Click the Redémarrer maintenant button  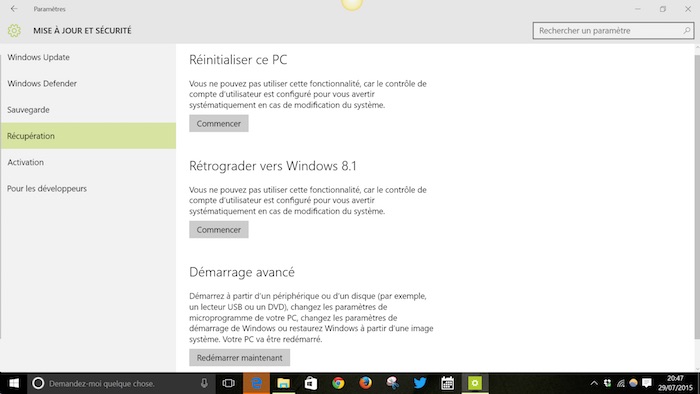tap(240, 358)
